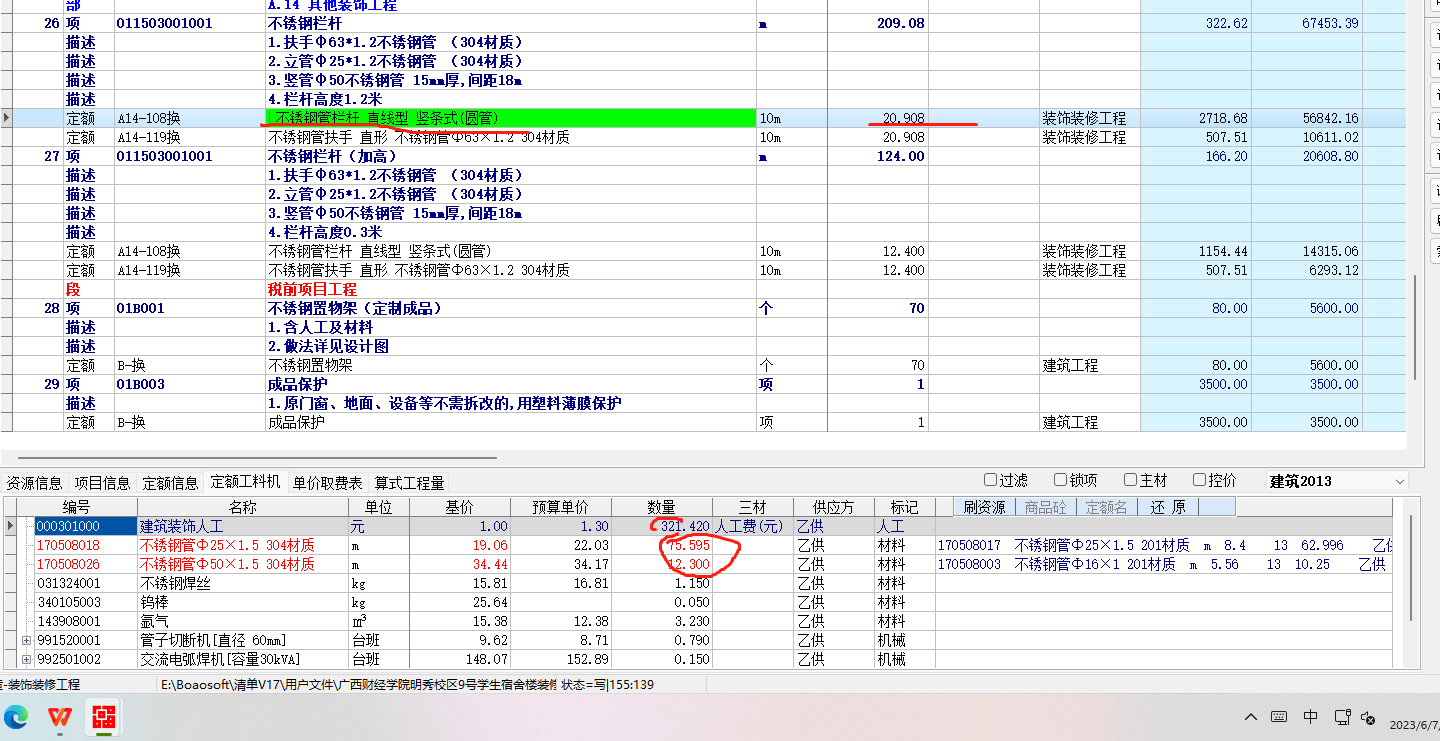Image resolution: width=1440 pixels, height=741 pixels.
Task: Open the touch keyboard tray icon
Action: 1279,717
